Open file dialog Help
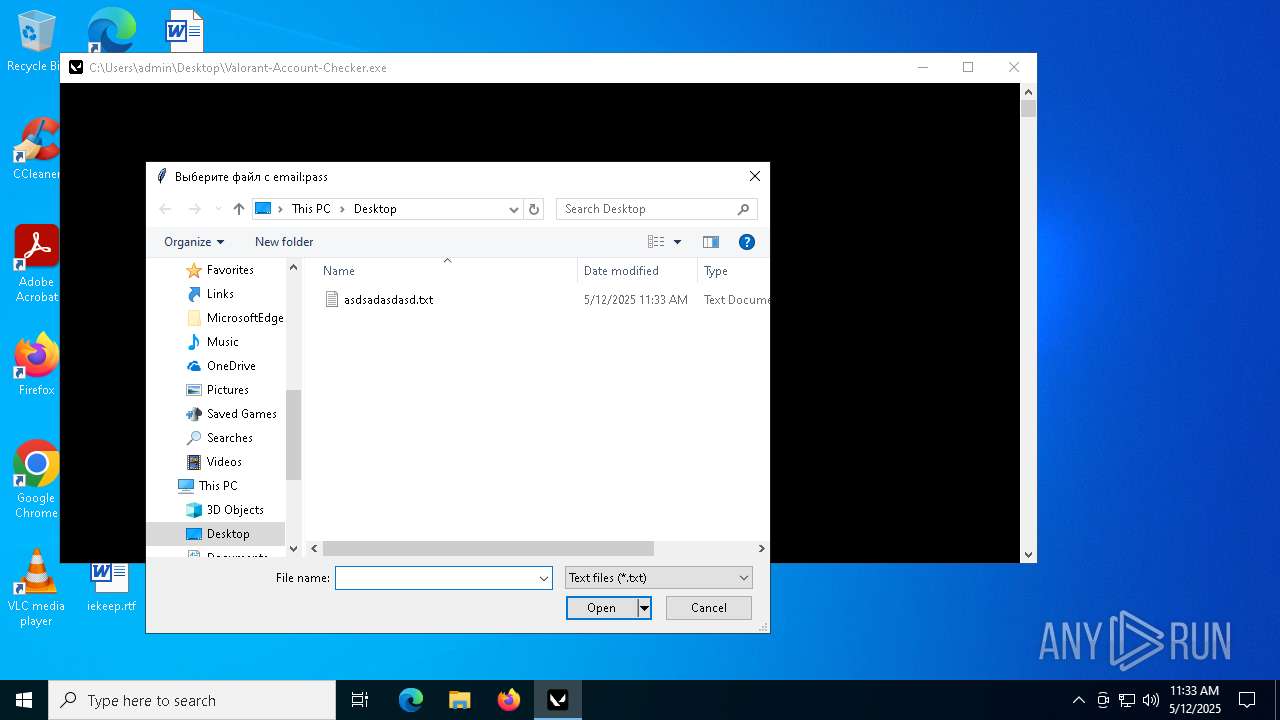This screenshot has width=1280, height=720. [x=746, y=242]
